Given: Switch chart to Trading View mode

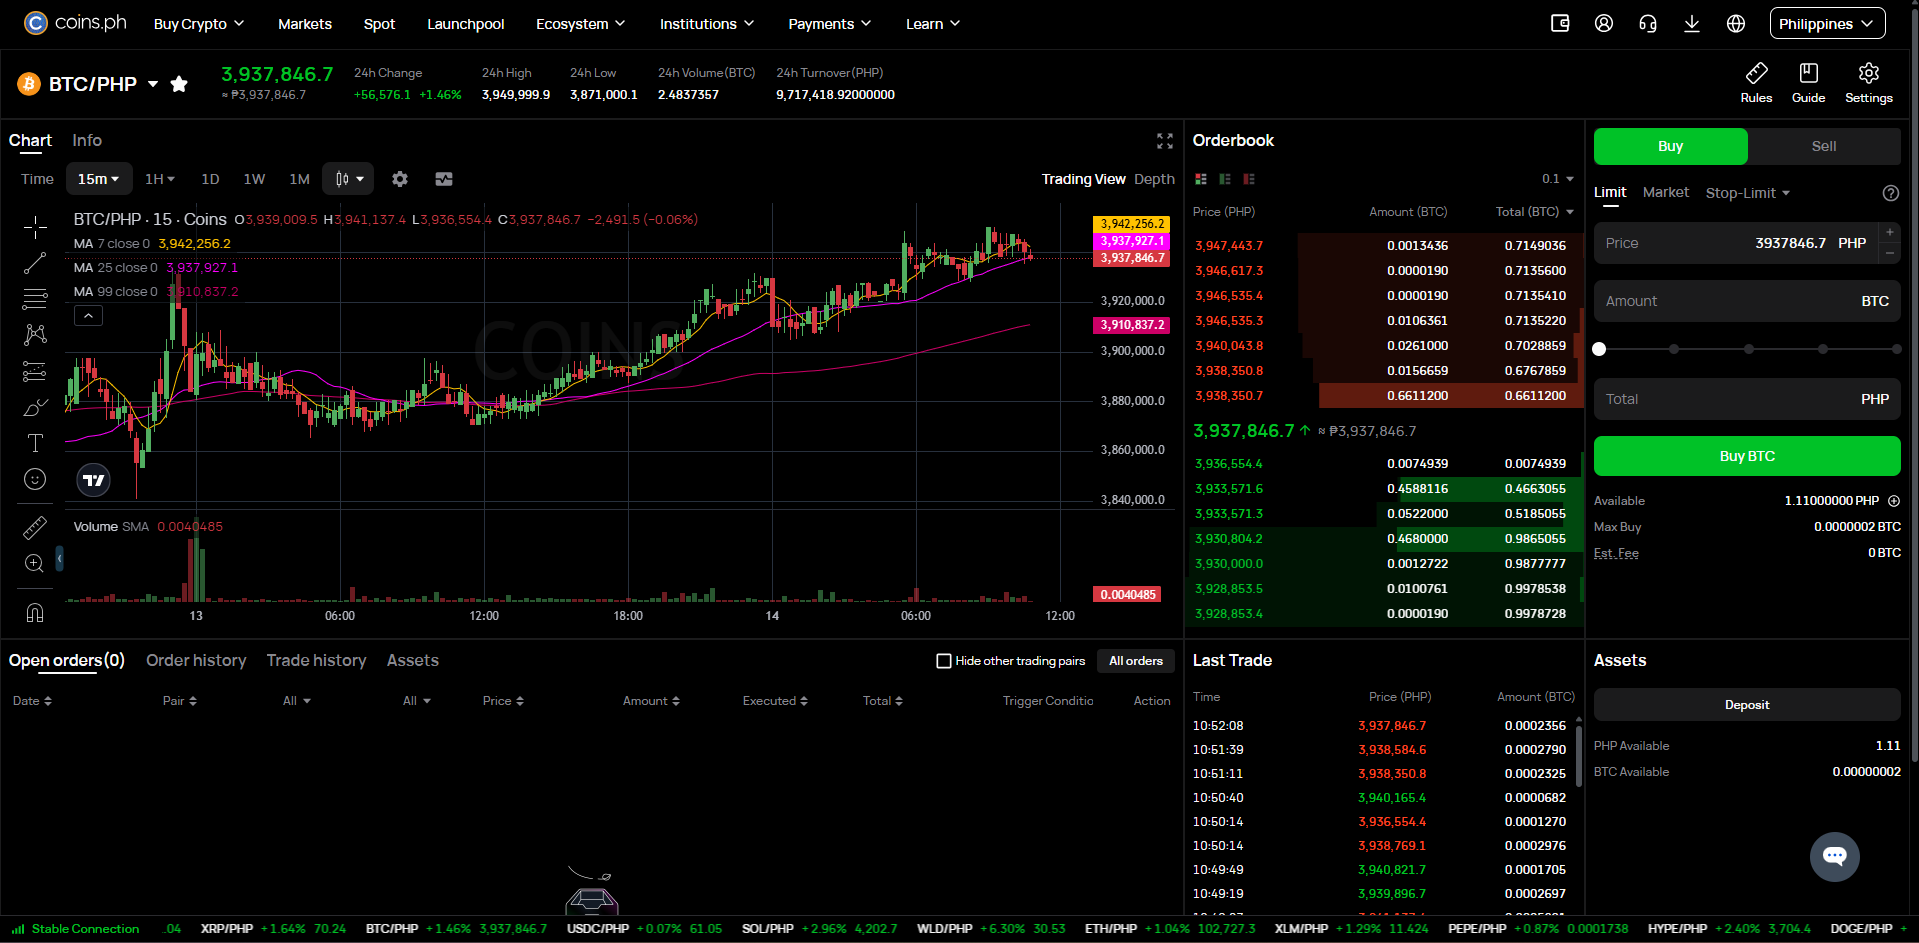Looking at the screenshot, I should click(1083, 179).
